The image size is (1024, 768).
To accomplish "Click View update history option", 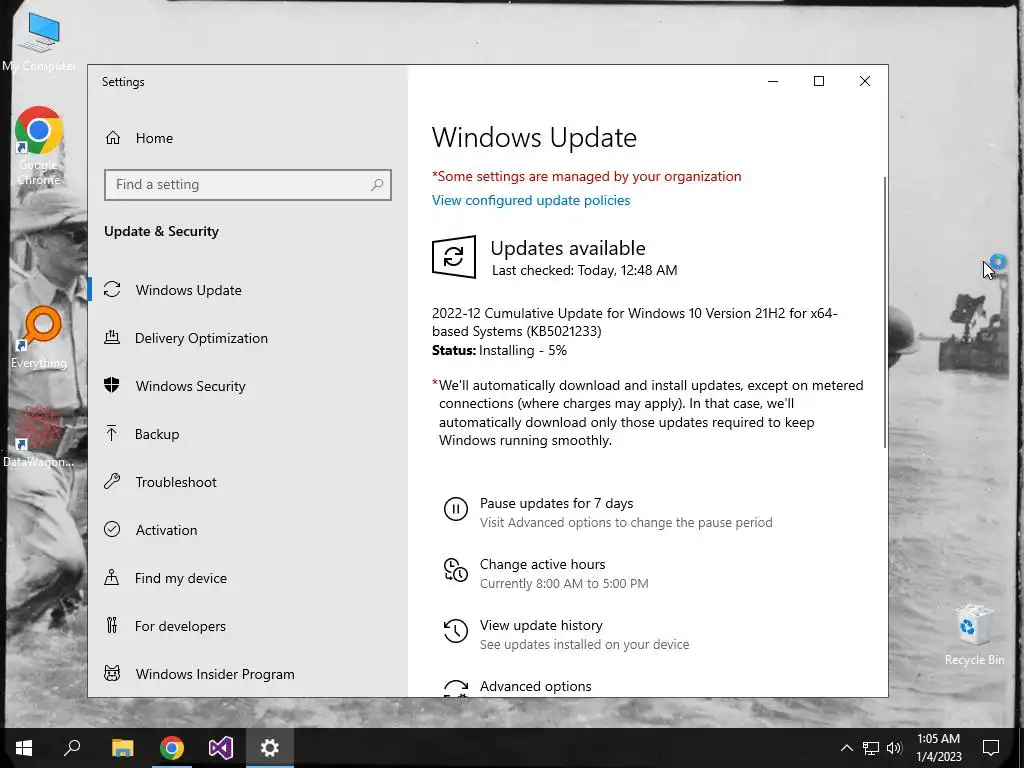I will pyautogui.click(x=541, y=625).
